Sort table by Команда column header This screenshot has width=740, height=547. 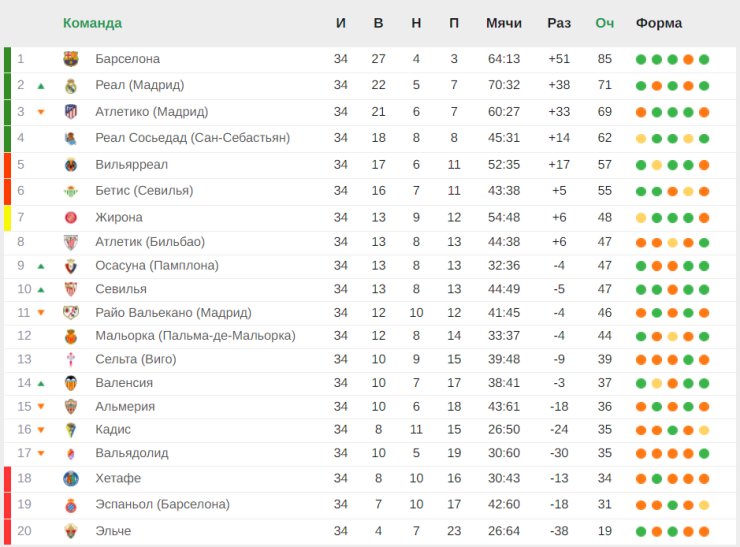pos(92,23)
